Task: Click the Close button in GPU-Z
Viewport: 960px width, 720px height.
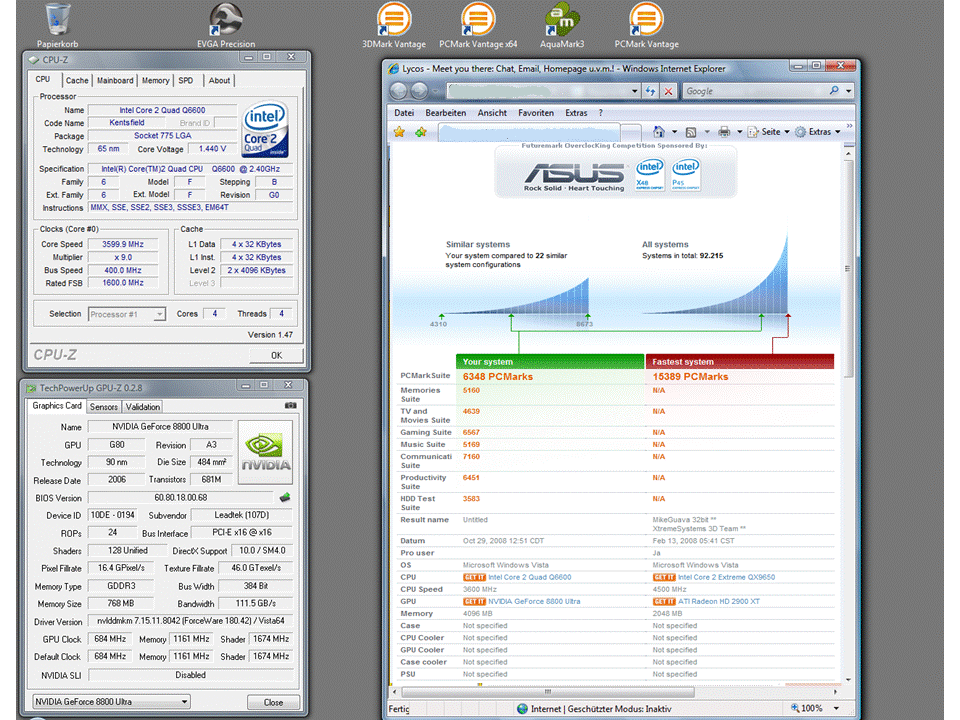Action: point(273,702)
